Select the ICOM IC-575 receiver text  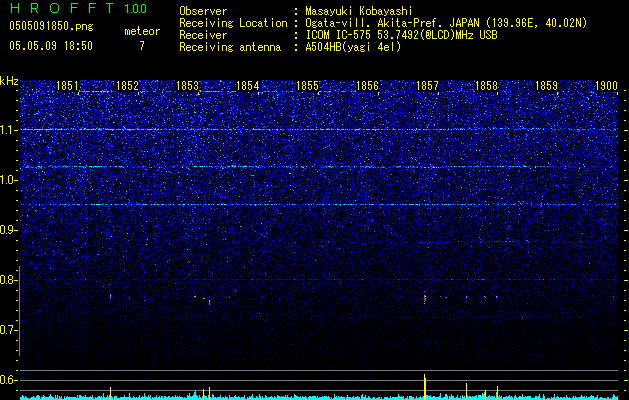[346, 34]
